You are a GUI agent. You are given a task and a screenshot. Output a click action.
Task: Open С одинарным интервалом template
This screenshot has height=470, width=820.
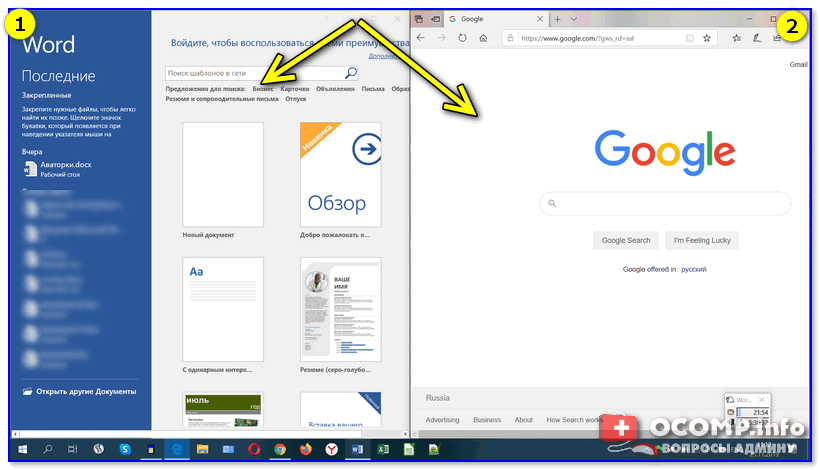pos(223,309)
